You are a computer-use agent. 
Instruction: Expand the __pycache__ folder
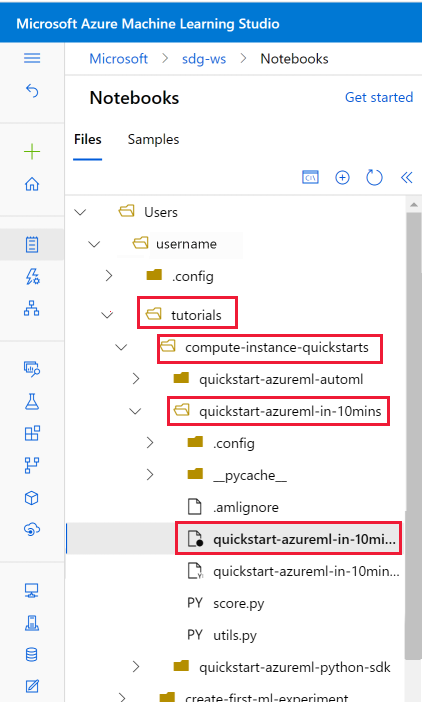click(150, 475)
